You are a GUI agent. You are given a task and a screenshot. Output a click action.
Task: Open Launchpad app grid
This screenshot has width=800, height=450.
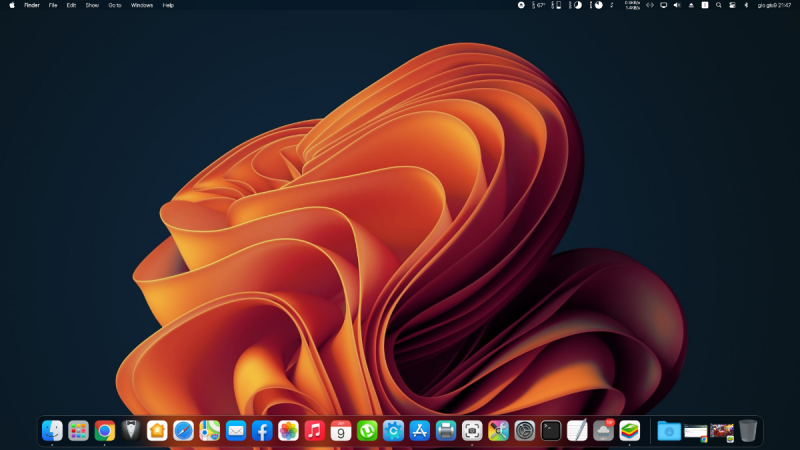coord(78,431)
